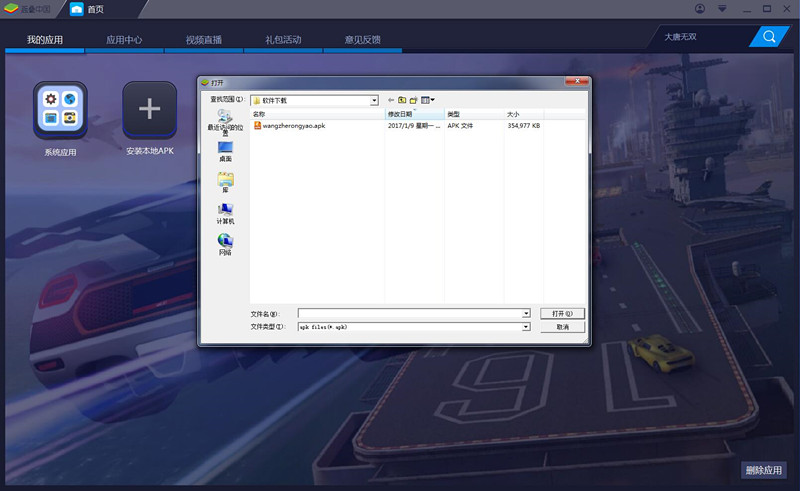Screen dimensions: 800x491
Task: Click the Open (打开) button
Action: tap(562, 313)
